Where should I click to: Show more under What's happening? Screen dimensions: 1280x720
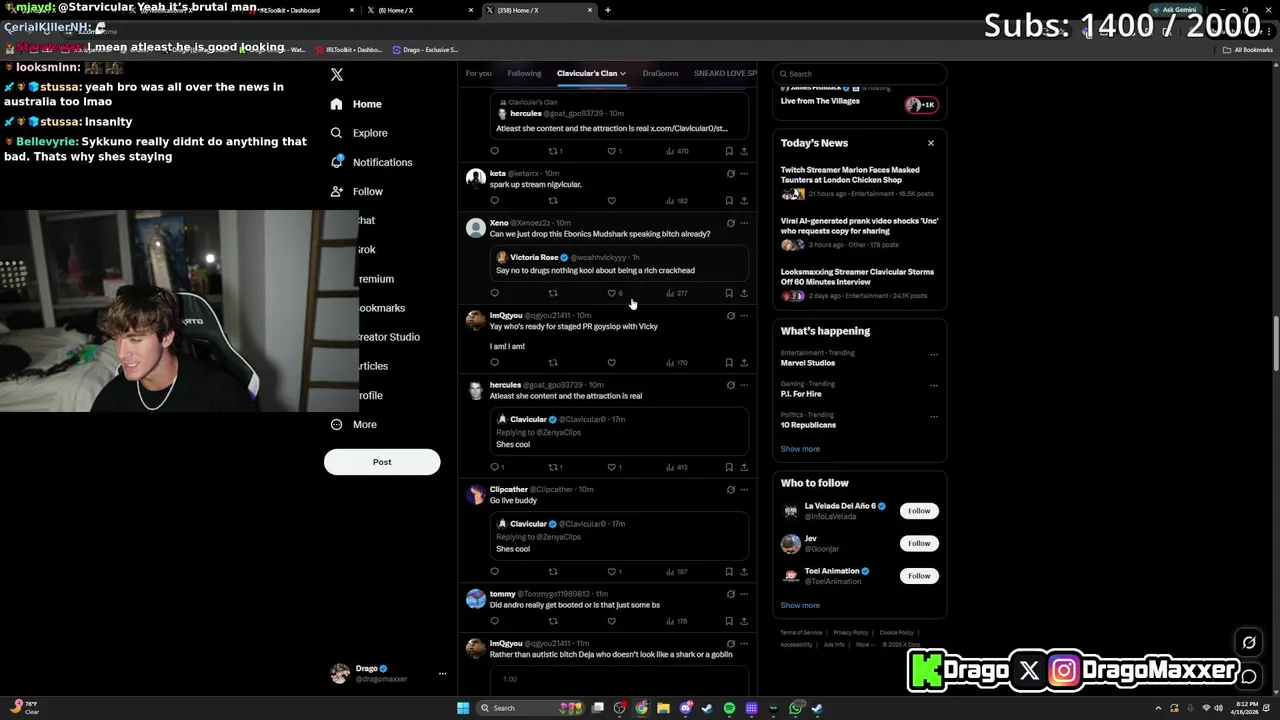coord(800,449)
